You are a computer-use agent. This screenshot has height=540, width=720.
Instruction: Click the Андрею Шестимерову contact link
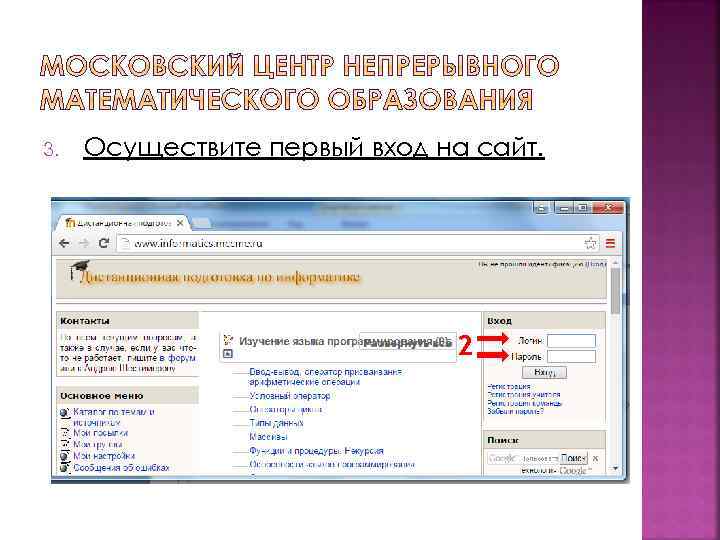[130, 368]
